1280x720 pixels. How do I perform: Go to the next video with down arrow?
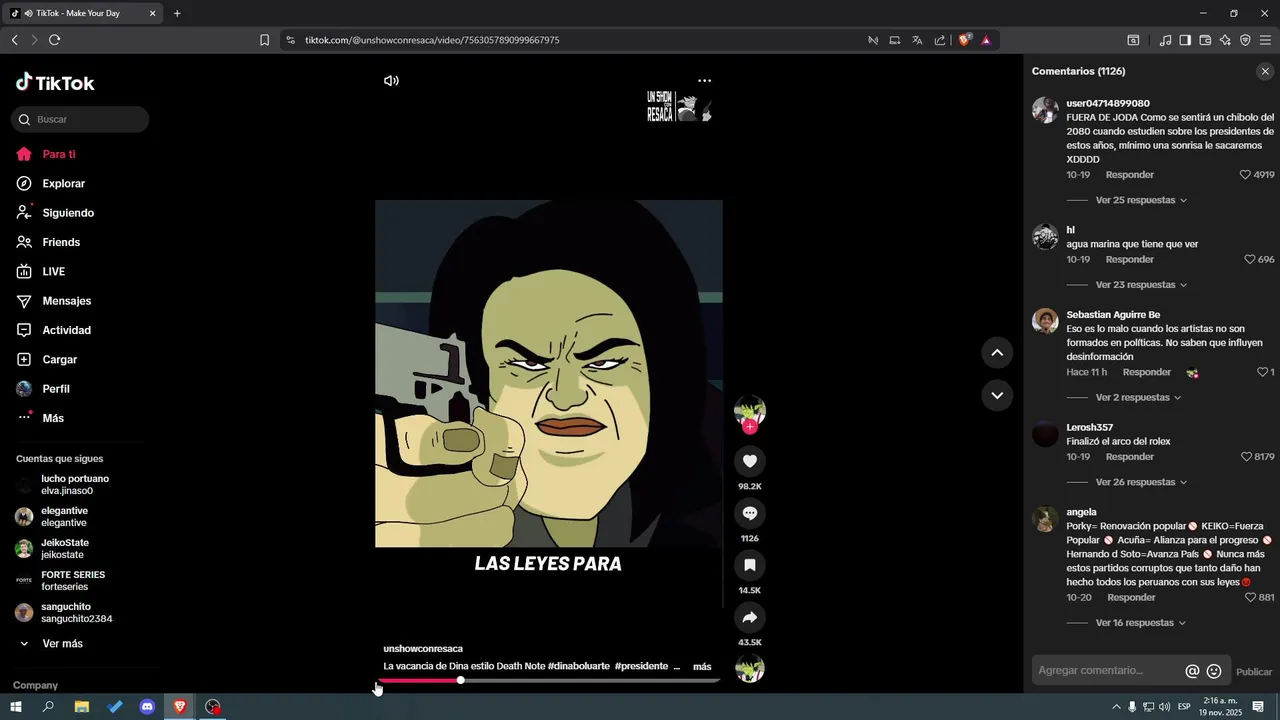point(997,395)
